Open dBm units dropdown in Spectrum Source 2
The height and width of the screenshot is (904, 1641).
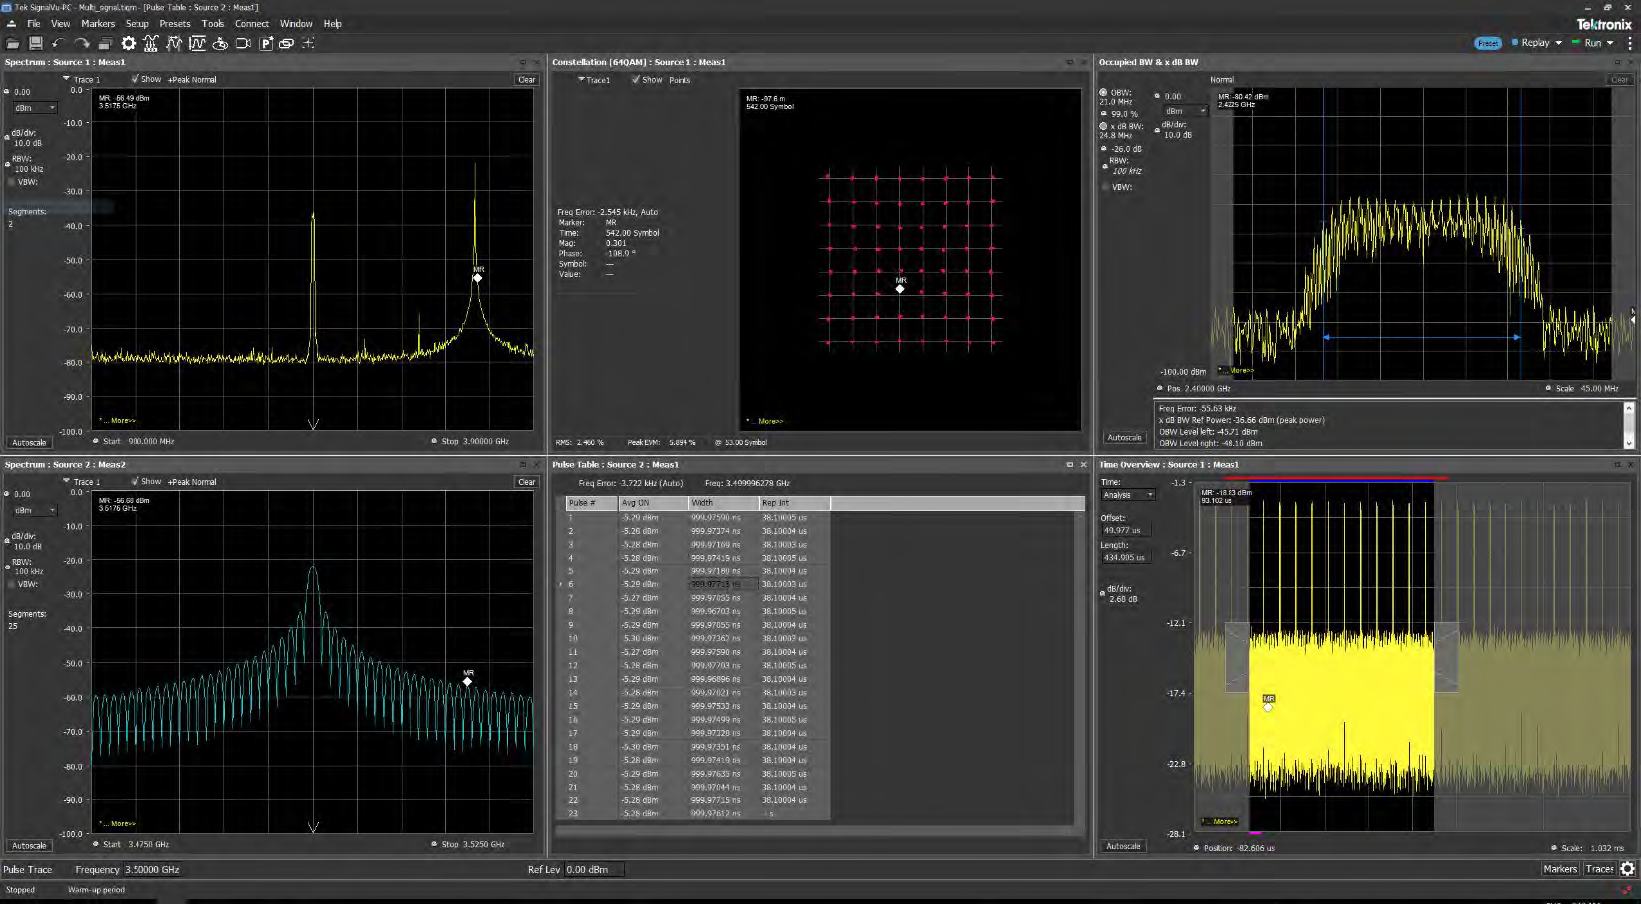point(35,510)
